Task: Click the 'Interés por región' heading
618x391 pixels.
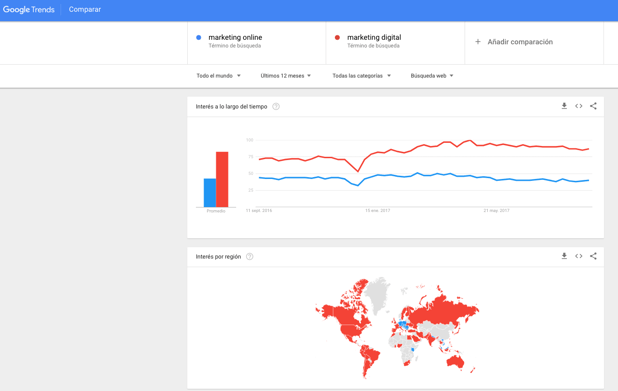Action: (x=218, y=257)
